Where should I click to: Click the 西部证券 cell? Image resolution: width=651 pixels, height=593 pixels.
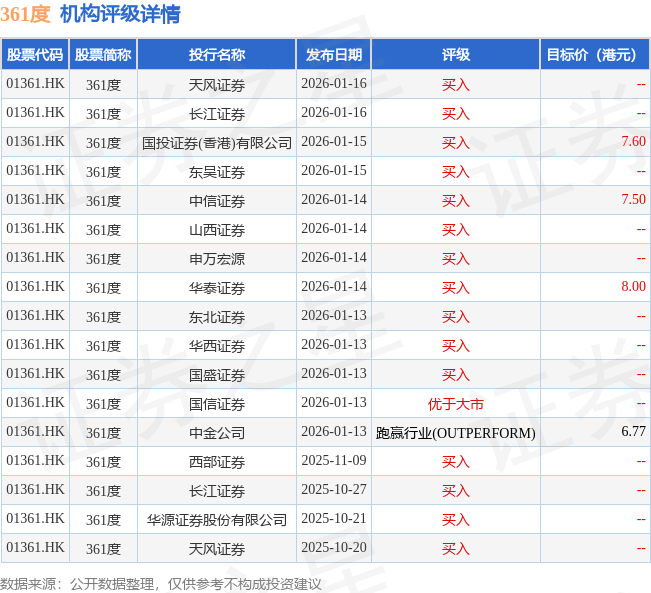tap(217, 462)
